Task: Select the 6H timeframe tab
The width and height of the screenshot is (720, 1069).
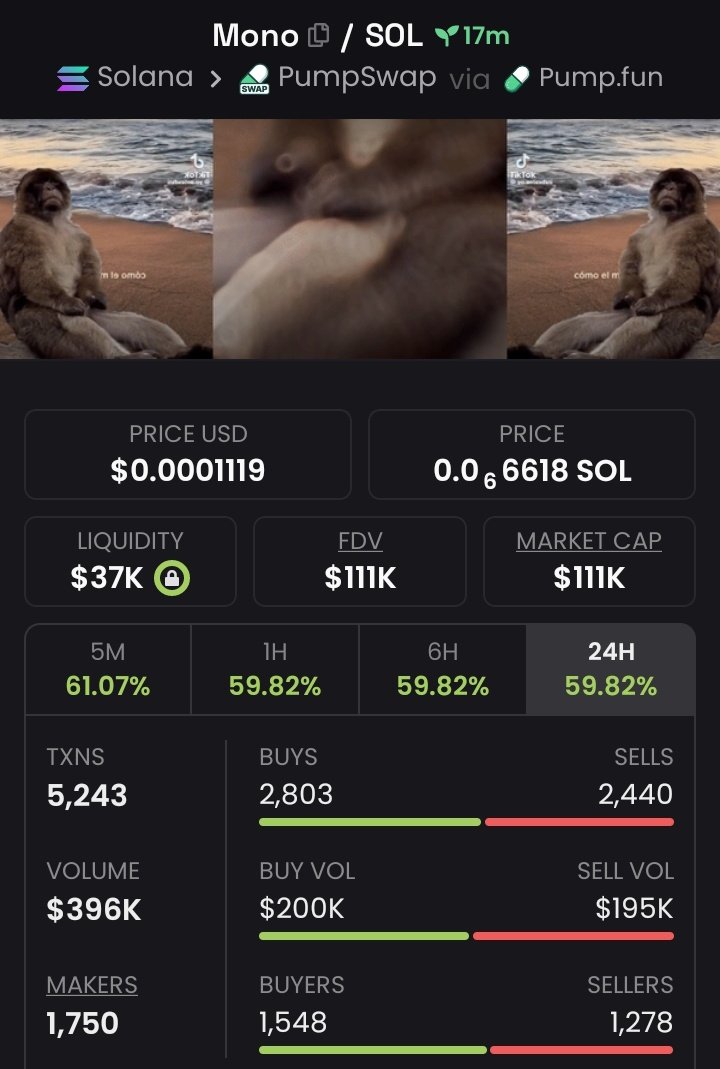Action: [442, 669]
